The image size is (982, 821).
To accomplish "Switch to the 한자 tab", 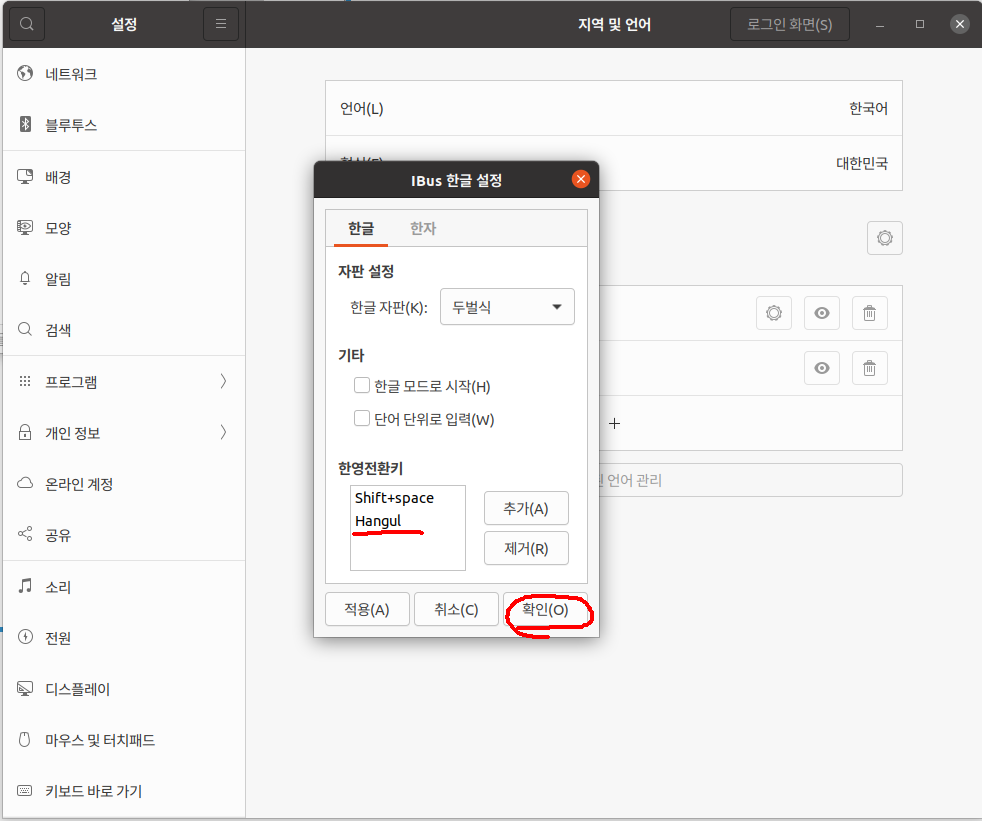I will [423, 229].
